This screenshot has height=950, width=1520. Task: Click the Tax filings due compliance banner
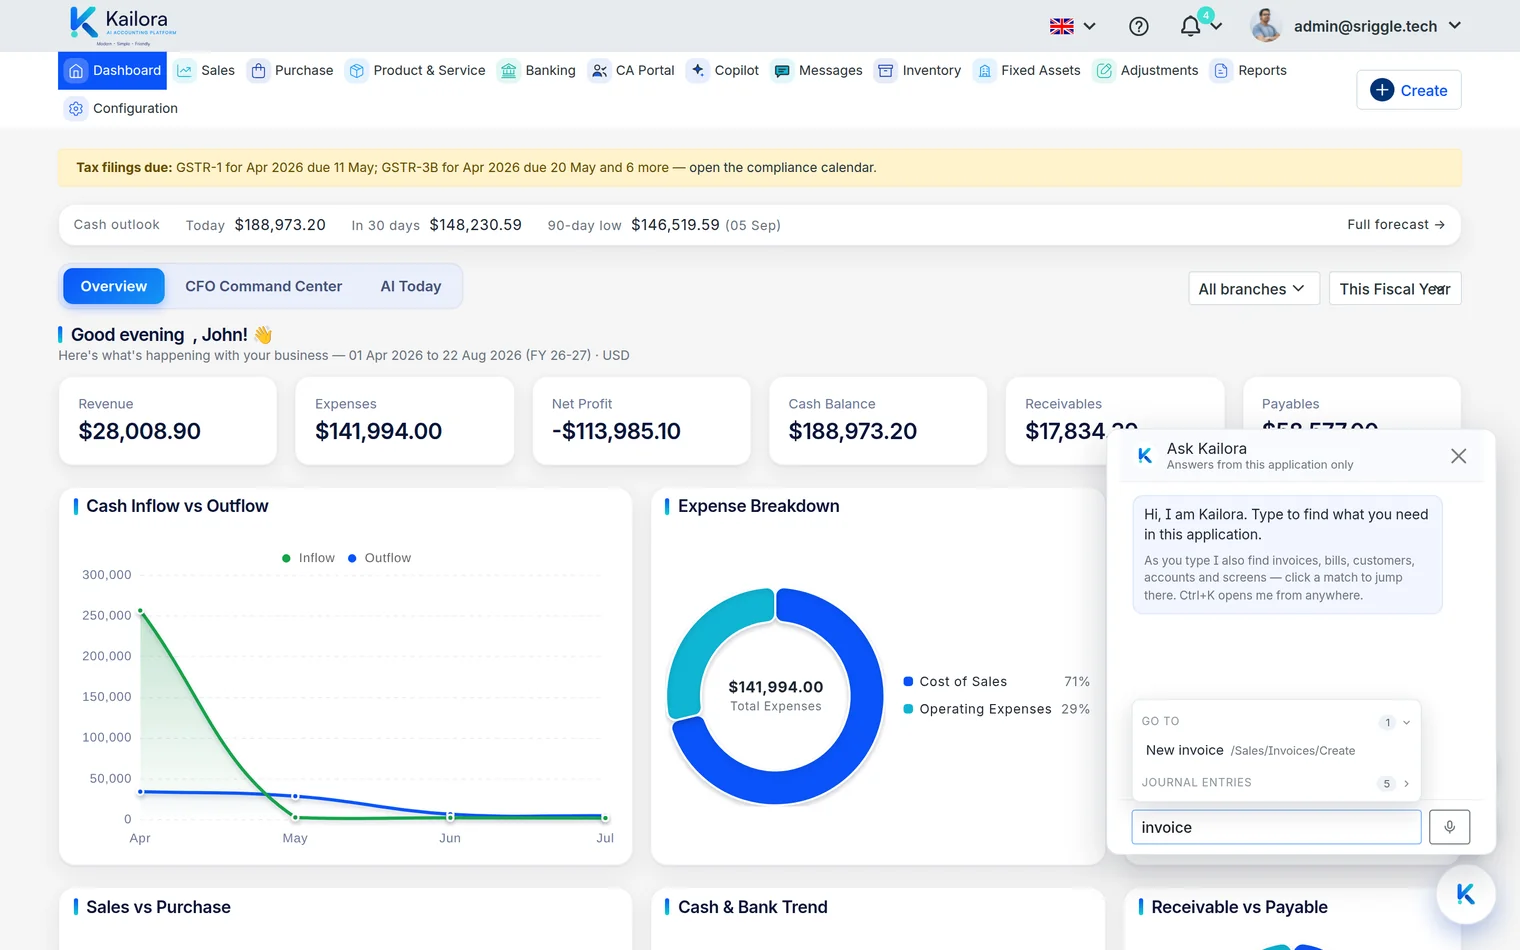[x=760, y=168]
